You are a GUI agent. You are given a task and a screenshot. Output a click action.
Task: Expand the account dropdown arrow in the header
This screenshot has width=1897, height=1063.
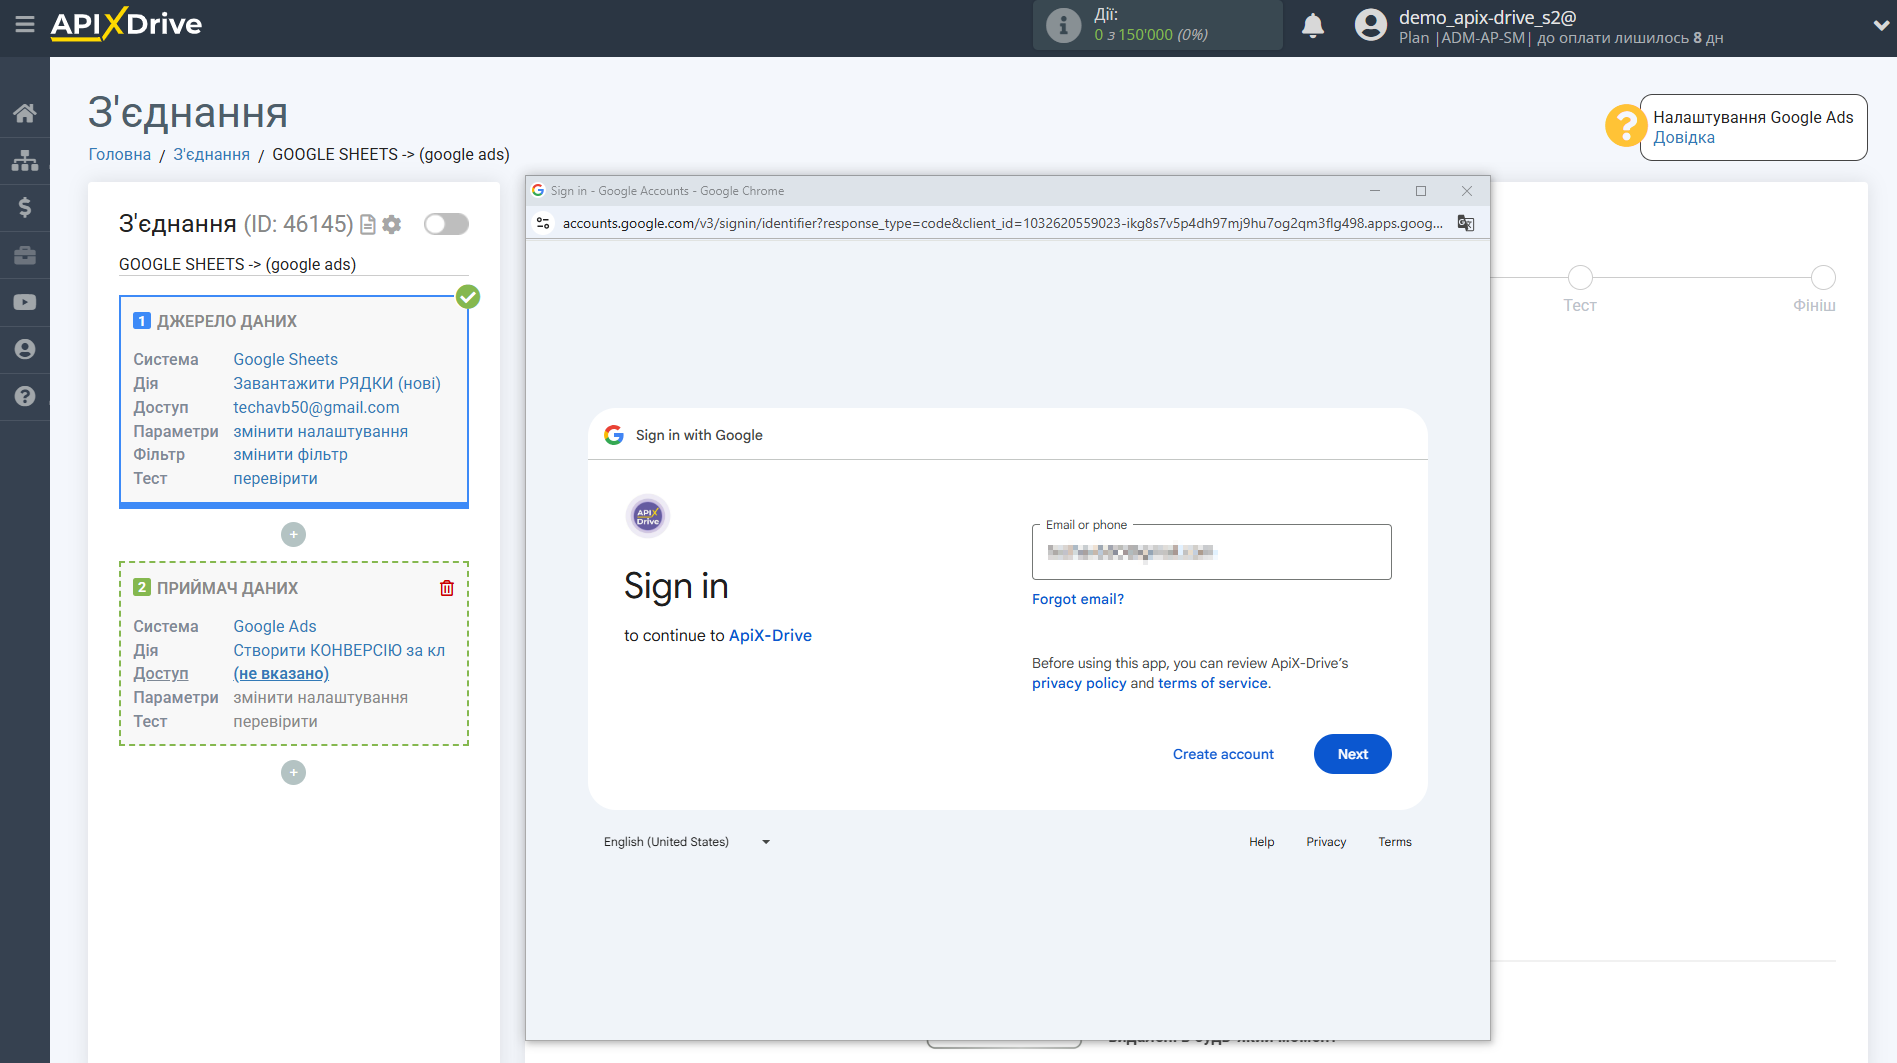1880,26
